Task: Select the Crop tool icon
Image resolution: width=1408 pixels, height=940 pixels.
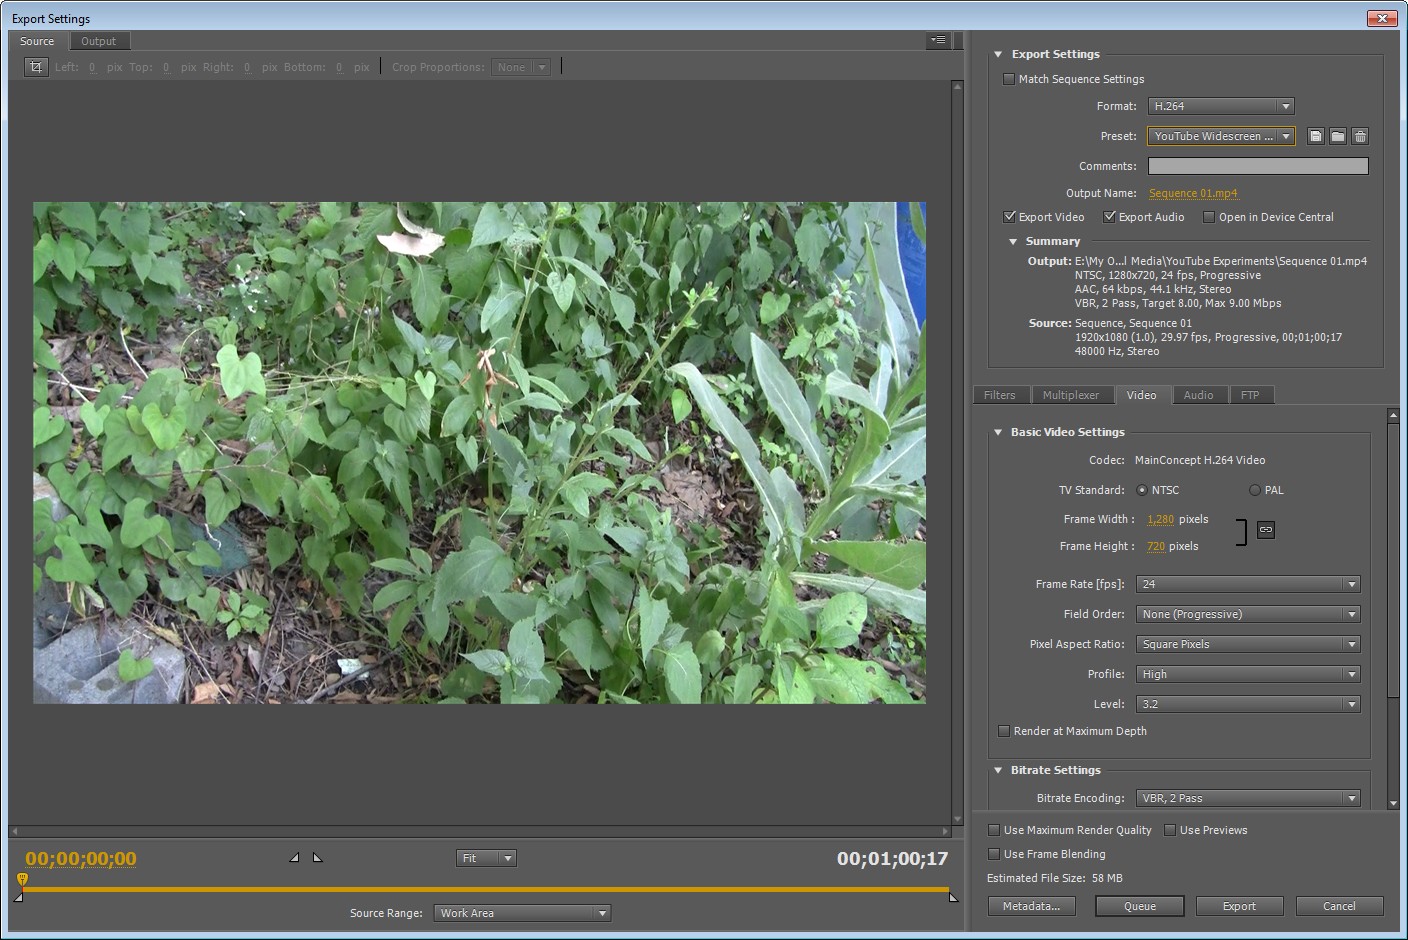Action: (x=36, y=67)
